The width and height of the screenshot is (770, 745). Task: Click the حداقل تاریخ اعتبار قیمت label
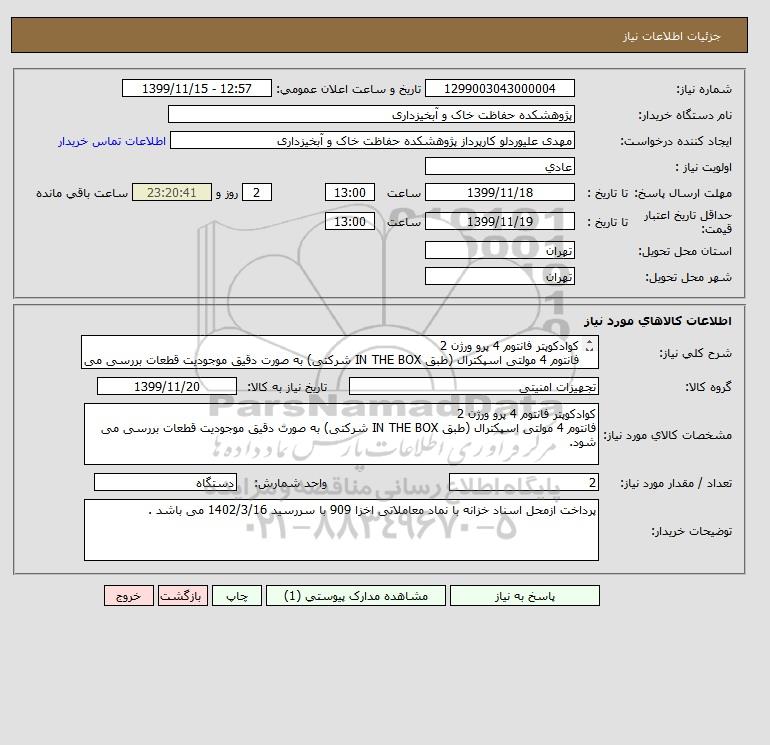[688, 222]
